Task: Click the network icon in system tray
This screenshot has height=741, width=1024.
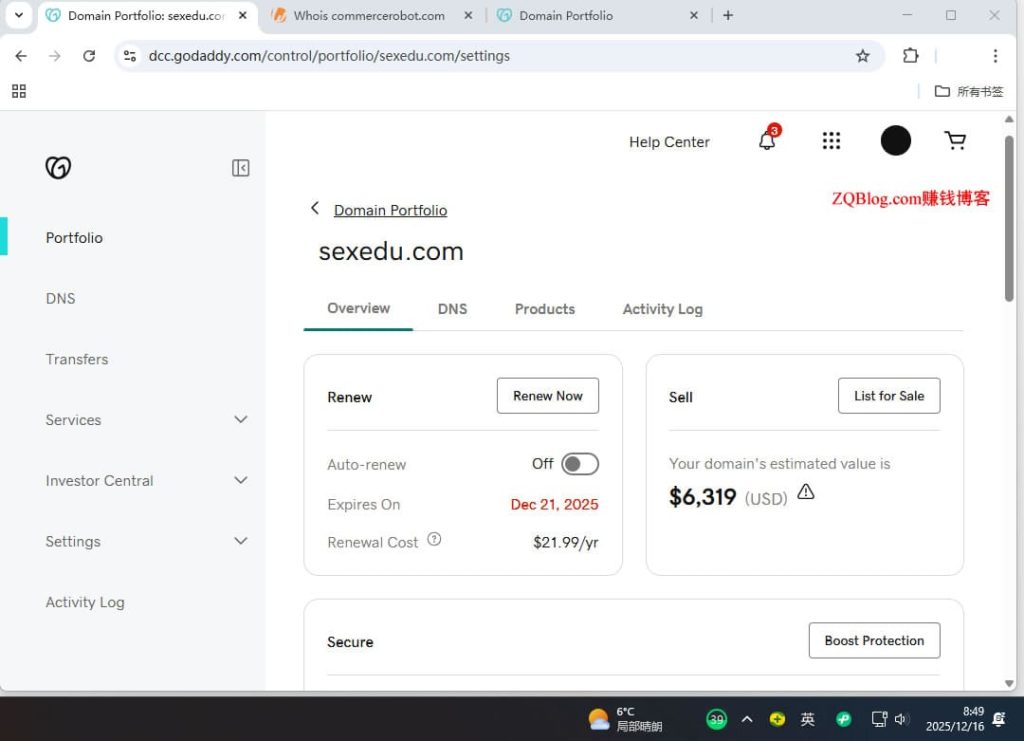Action: pyautogui.click(x=879, y=719)
